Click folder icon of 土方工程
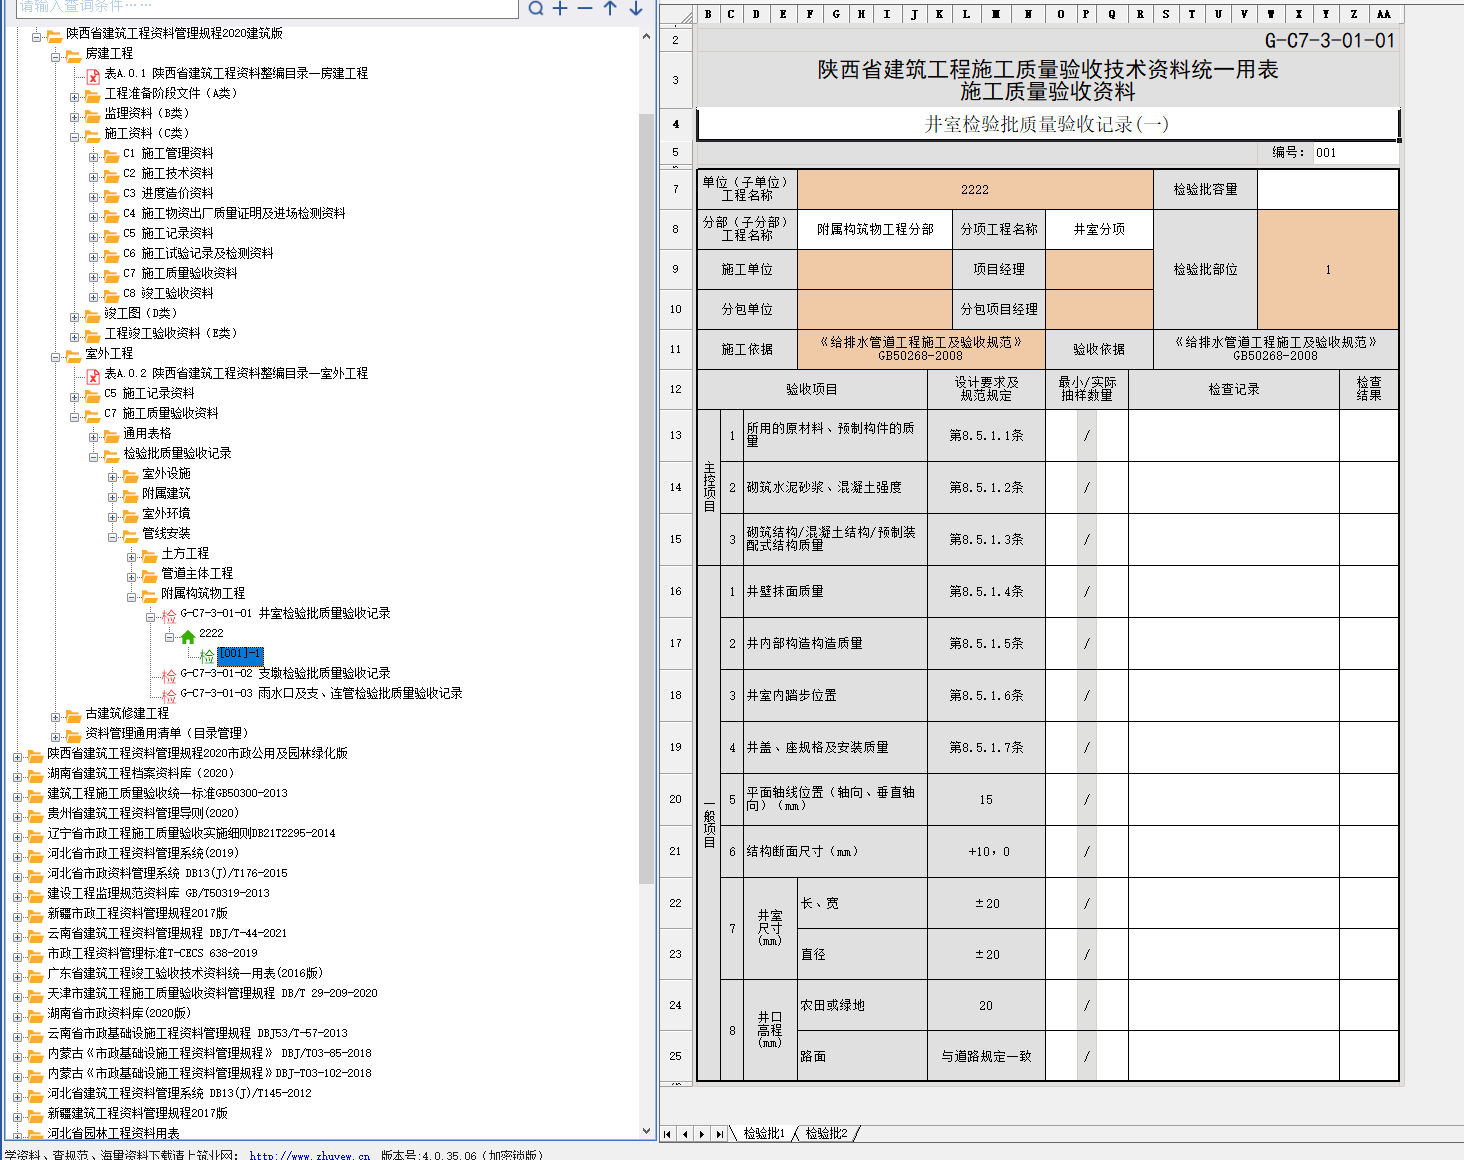The width and height of the screenshot is (1464, 1160). [x=150, y=554]
